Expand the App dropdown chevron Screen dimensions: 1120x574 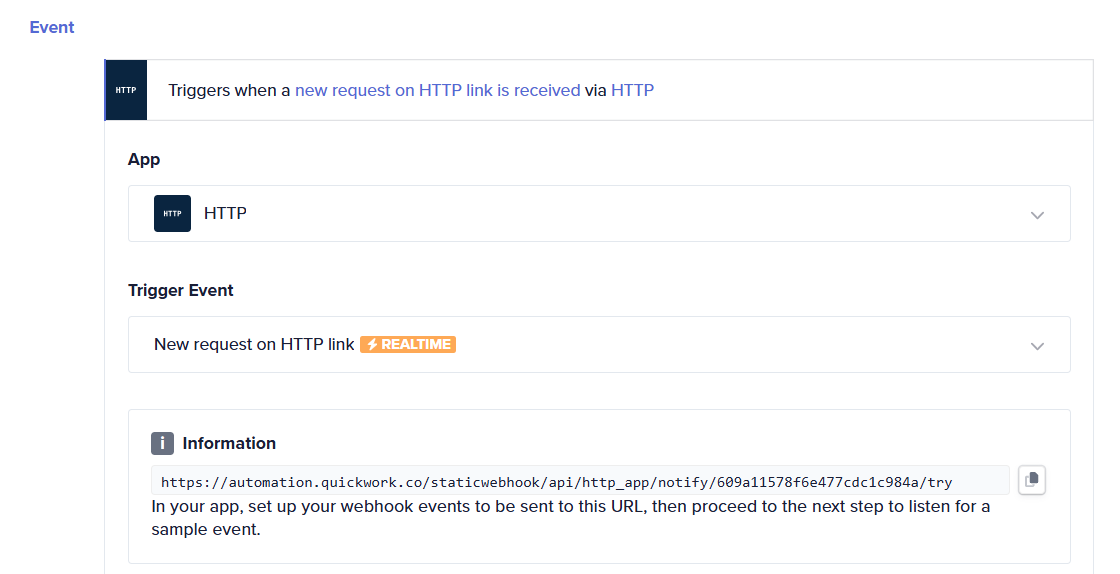[x=1037, y=215]
